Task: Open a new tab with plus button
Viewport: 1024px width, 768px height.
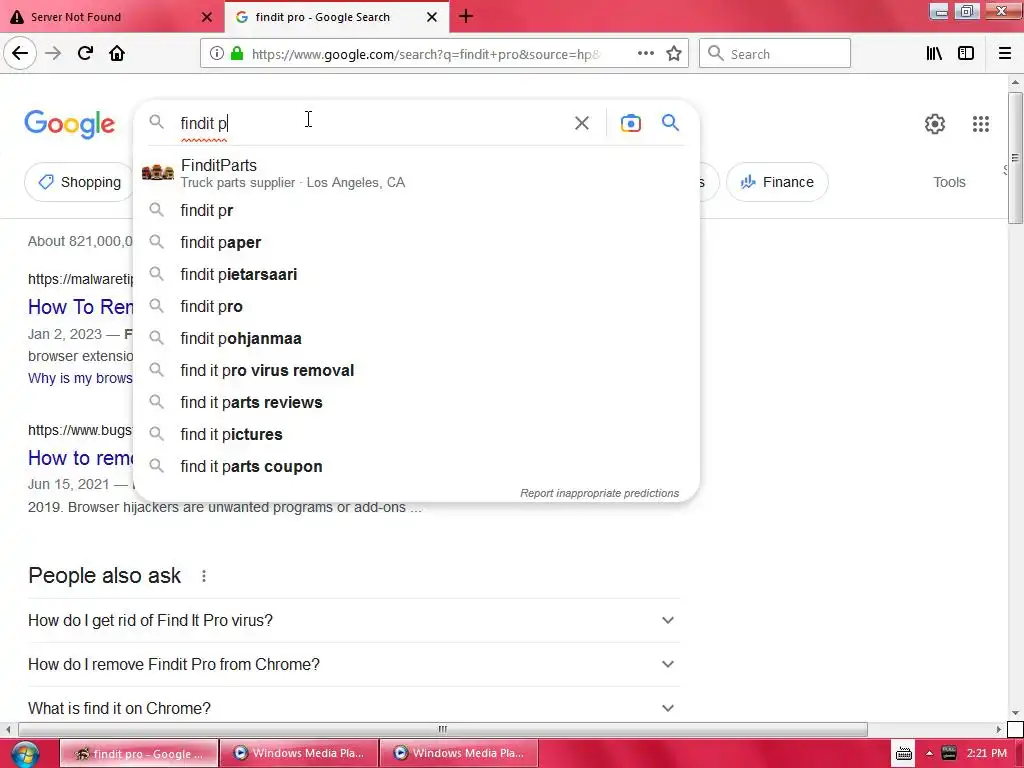Action: click(x=466, y=16)
